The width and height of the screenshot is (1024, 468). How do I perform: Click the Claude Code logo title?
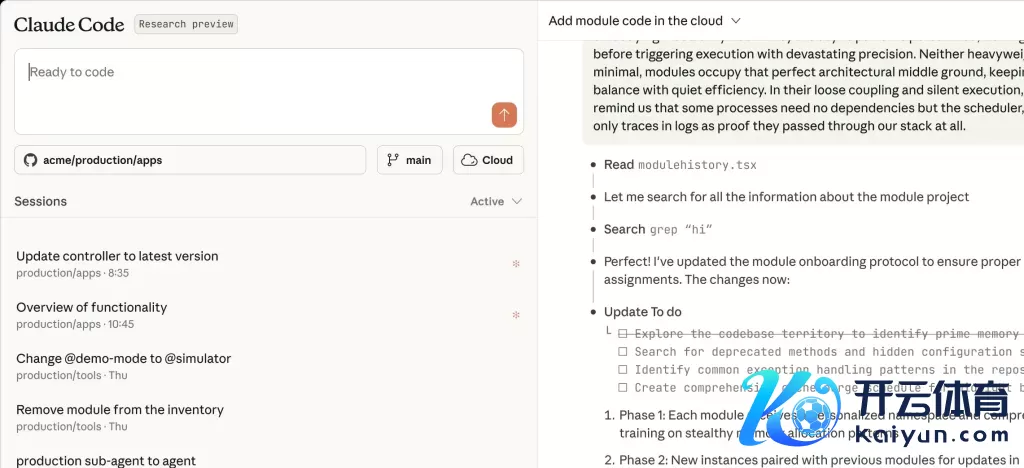click(x=69, y=25)
